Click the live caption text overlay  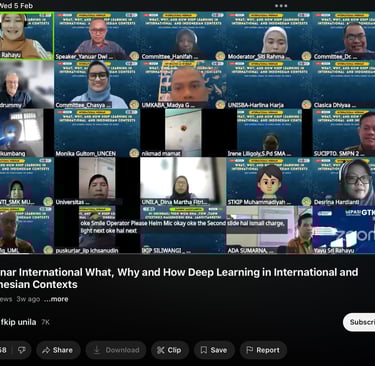tap(183, 227)
